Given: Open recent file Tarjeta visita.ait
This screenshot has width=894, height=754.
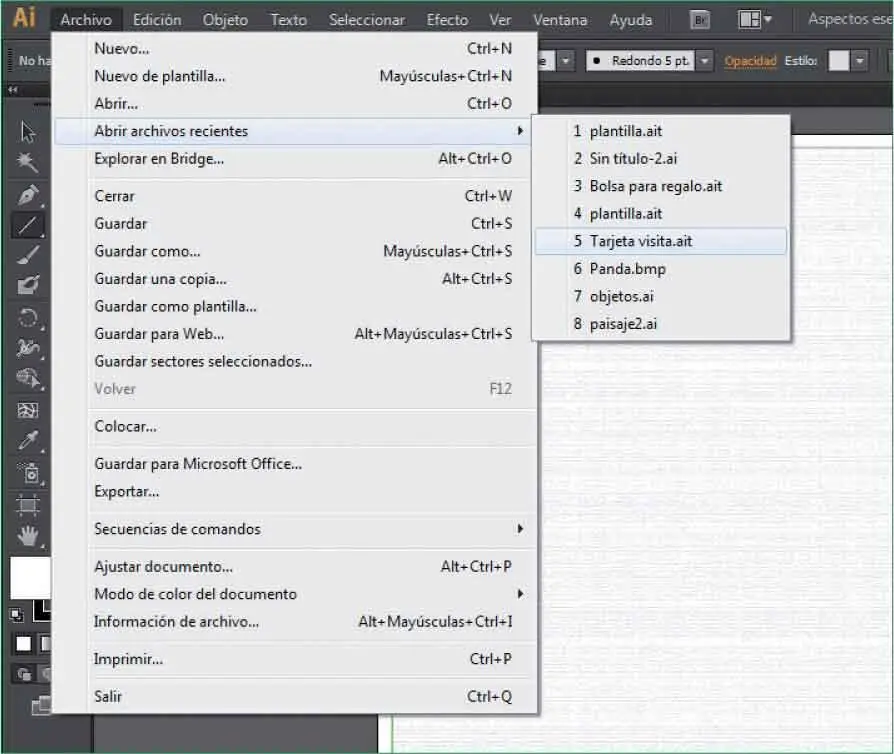Looking at the screenshot, I should (x=661, y=241).
